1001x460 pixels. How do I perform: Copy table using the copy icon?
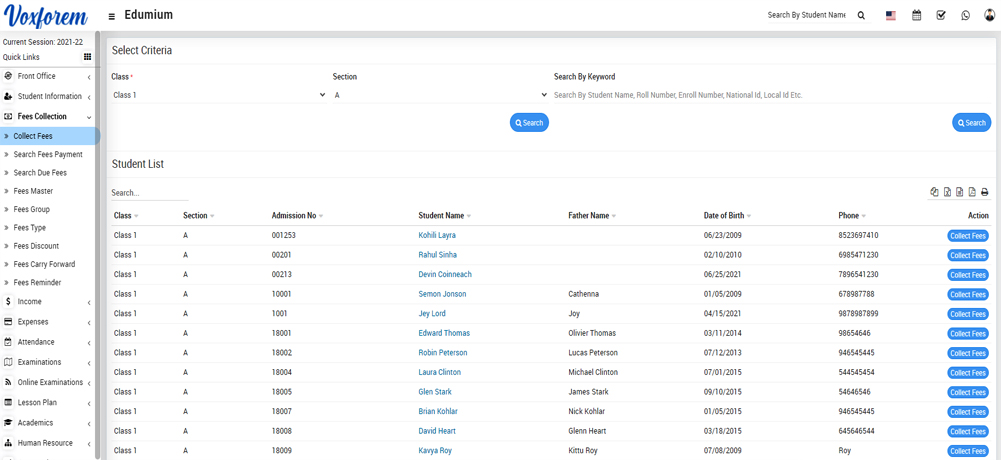tap(934, 192)
